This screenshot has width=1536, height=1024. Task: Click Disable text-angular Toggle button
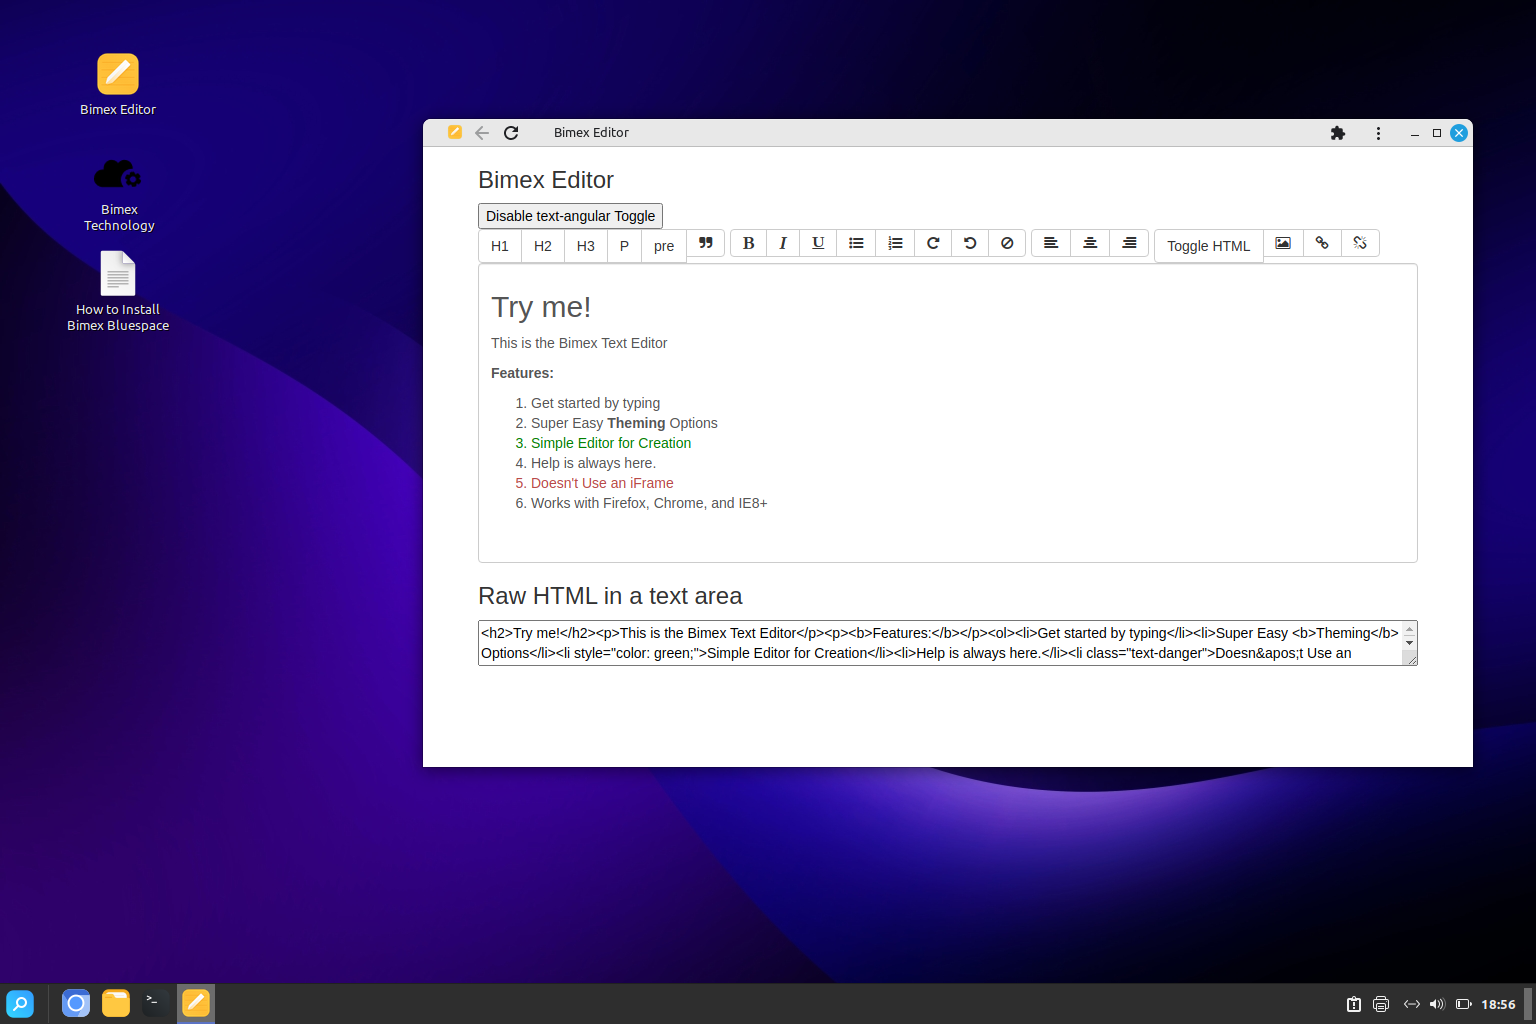[x=570, y=216]
